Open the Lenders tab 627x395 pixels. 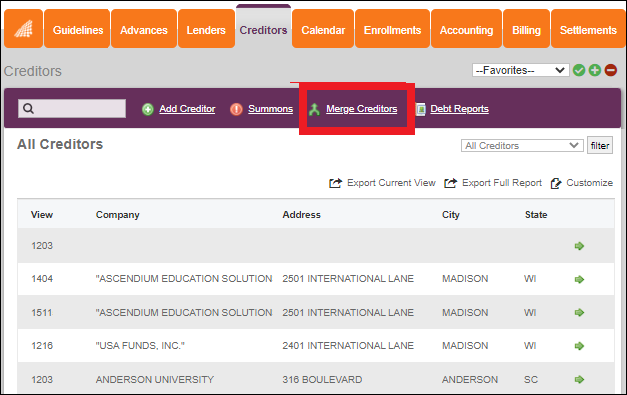[206, 29]
